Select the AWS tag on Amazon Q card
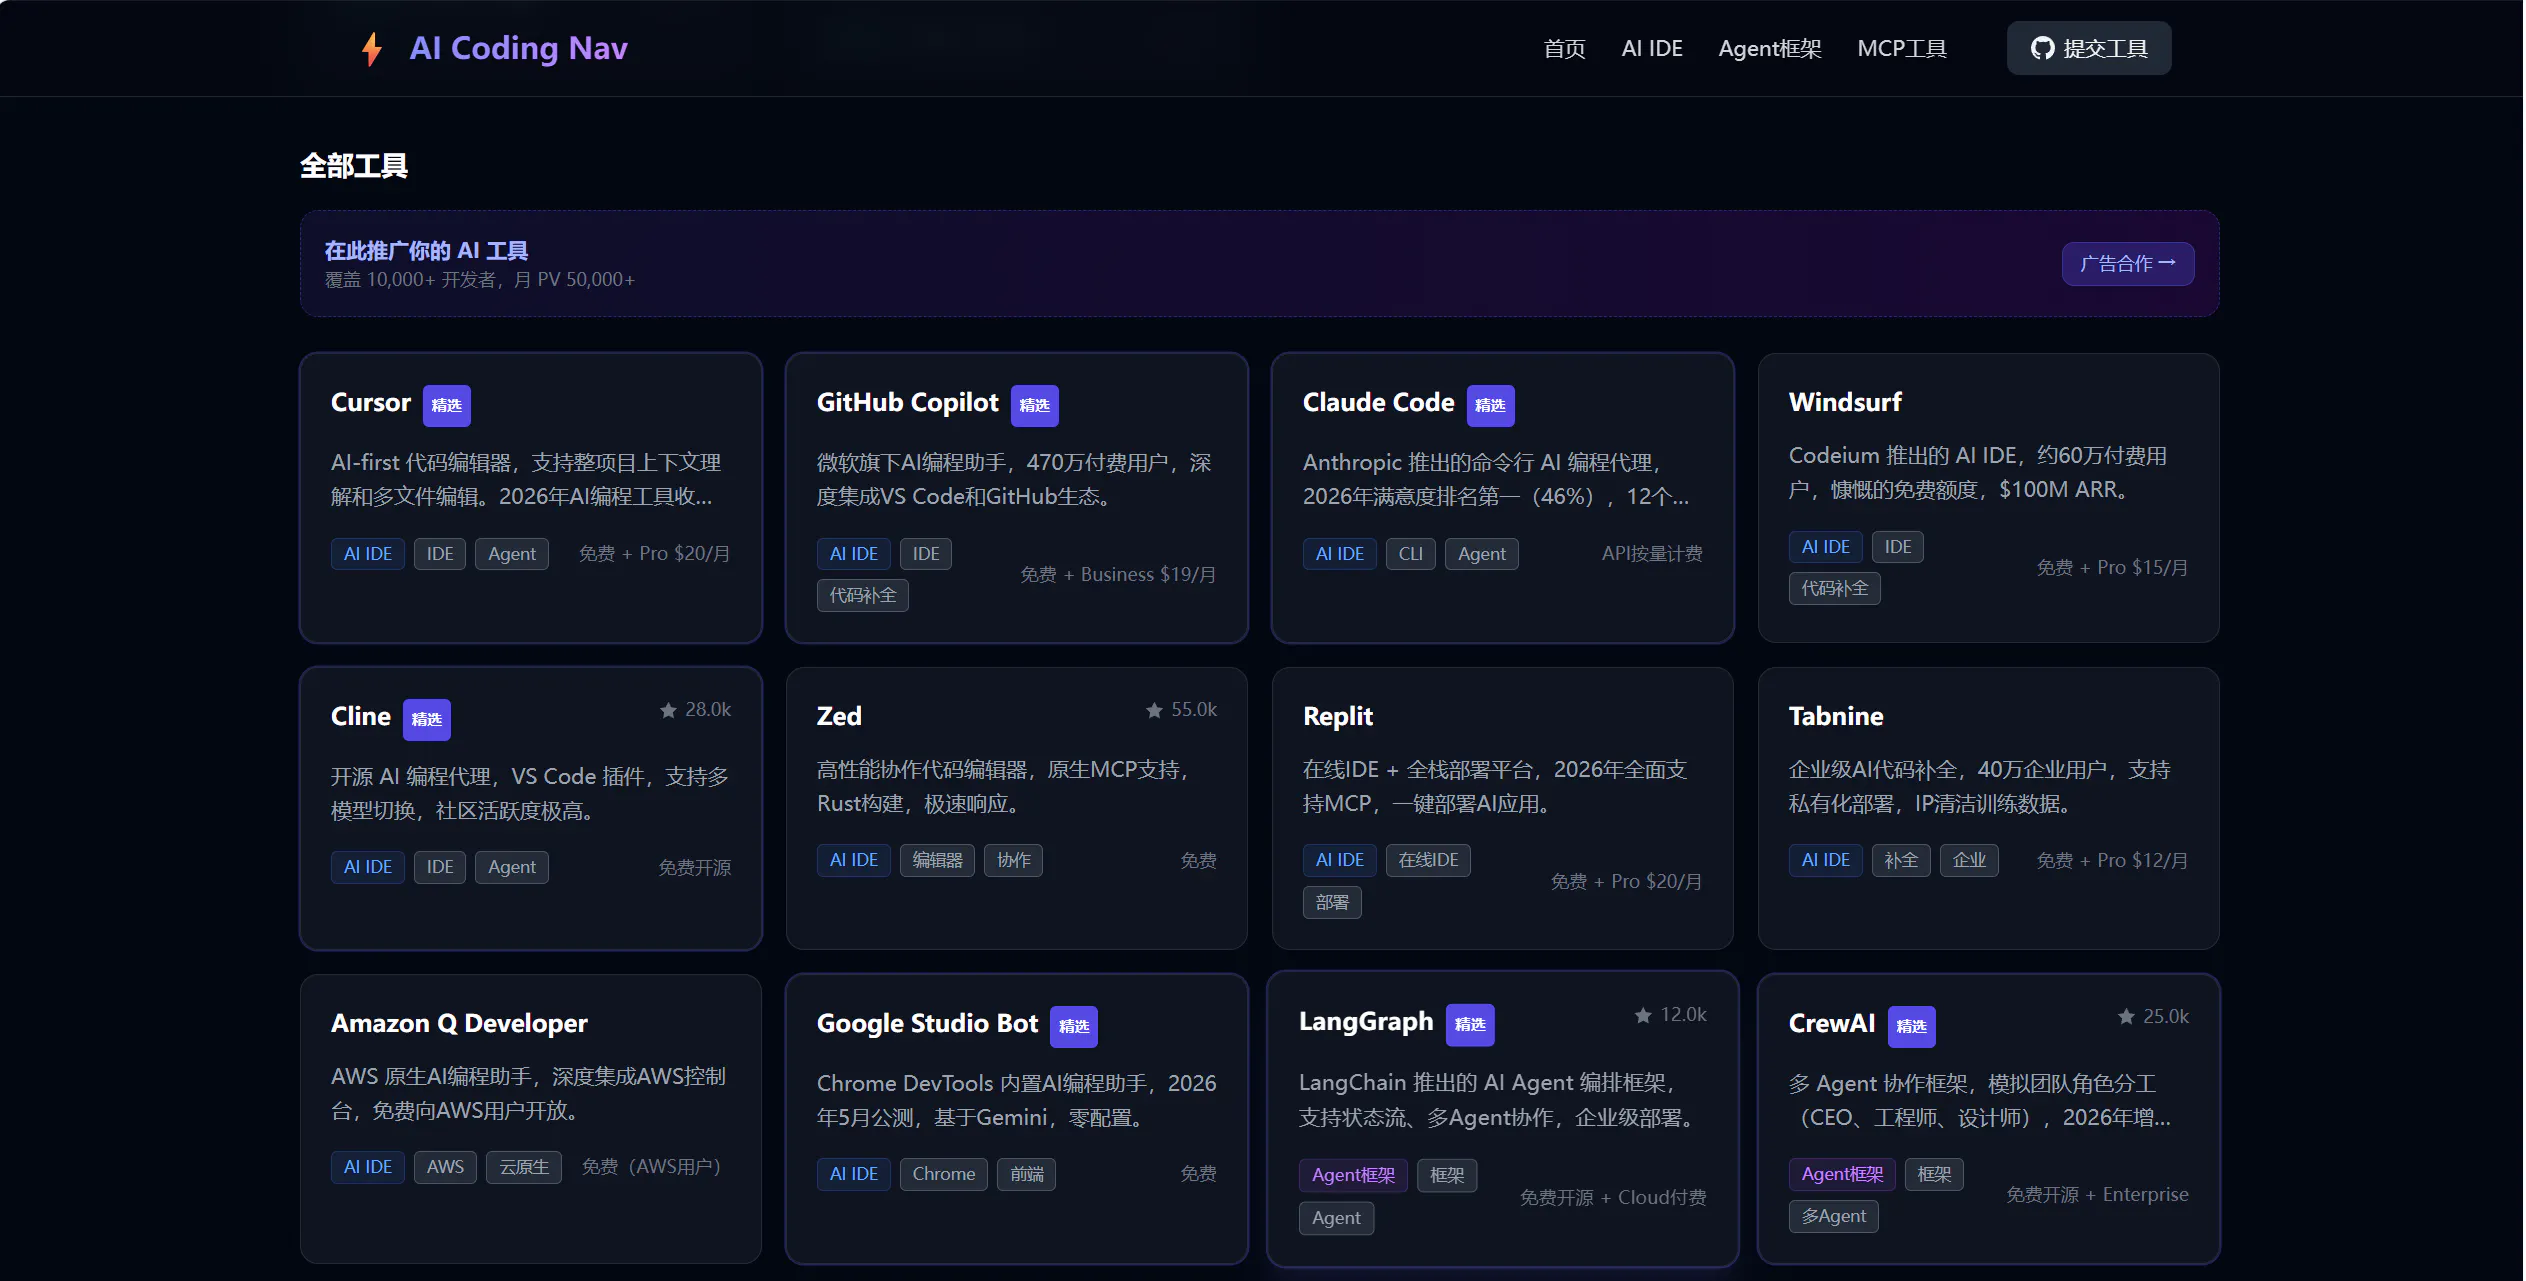2526x1281 pixels. (446, 1168)
